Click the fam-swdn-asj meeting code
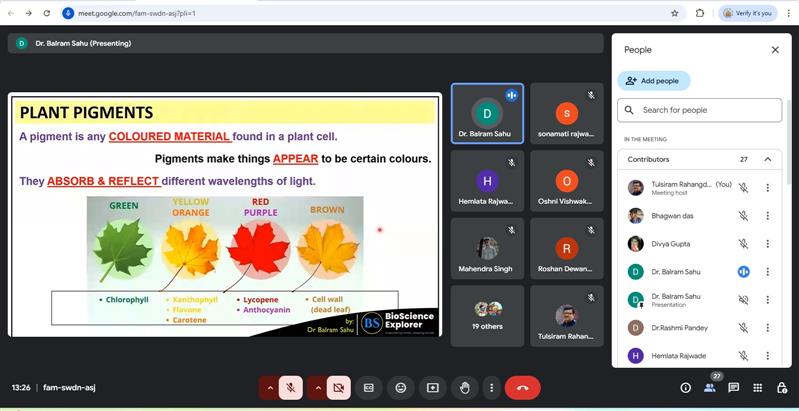Image resolution: width=799 pixels, height=411 pixels. [x=69, y=388]
